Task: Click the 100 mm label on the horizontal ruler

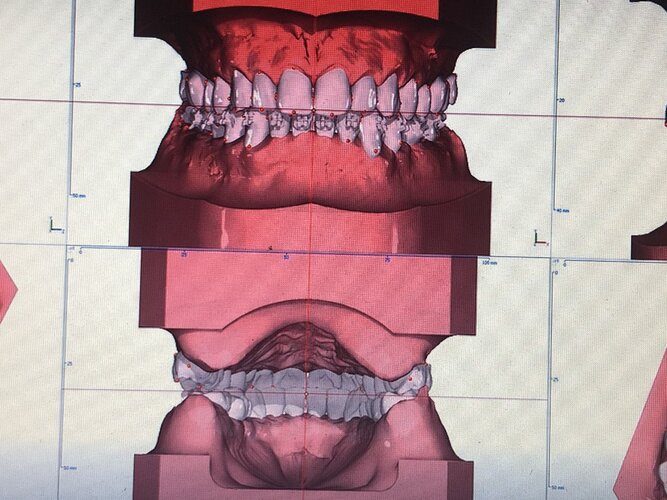Action: point(490,263)
